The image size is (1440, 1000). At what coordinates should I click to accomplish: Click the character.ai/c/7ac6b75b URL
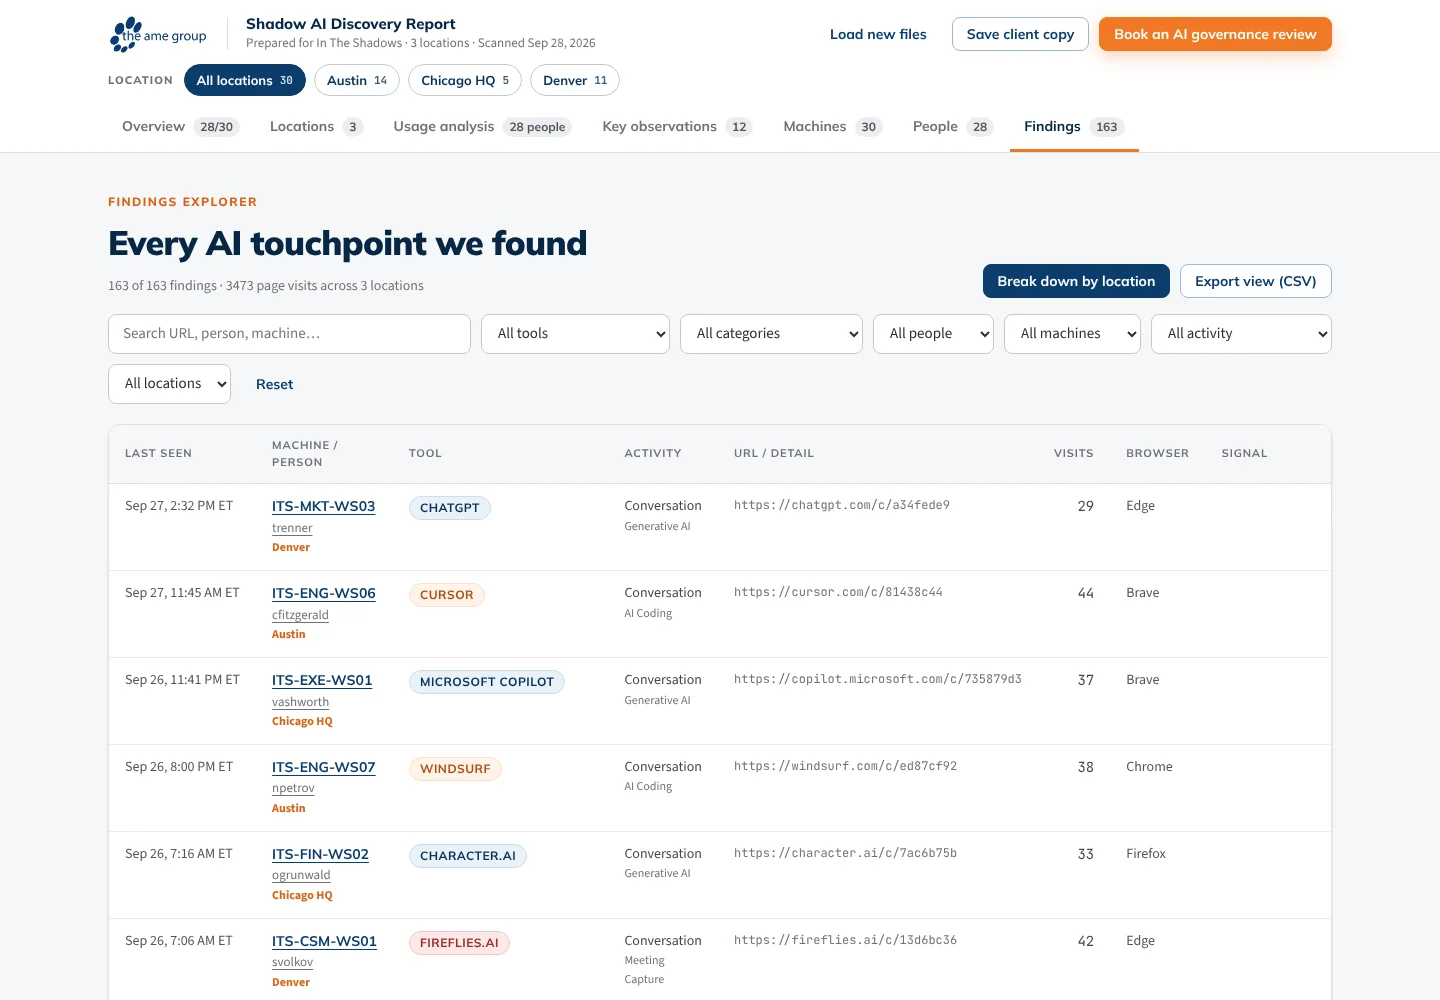tap(845, 853)
